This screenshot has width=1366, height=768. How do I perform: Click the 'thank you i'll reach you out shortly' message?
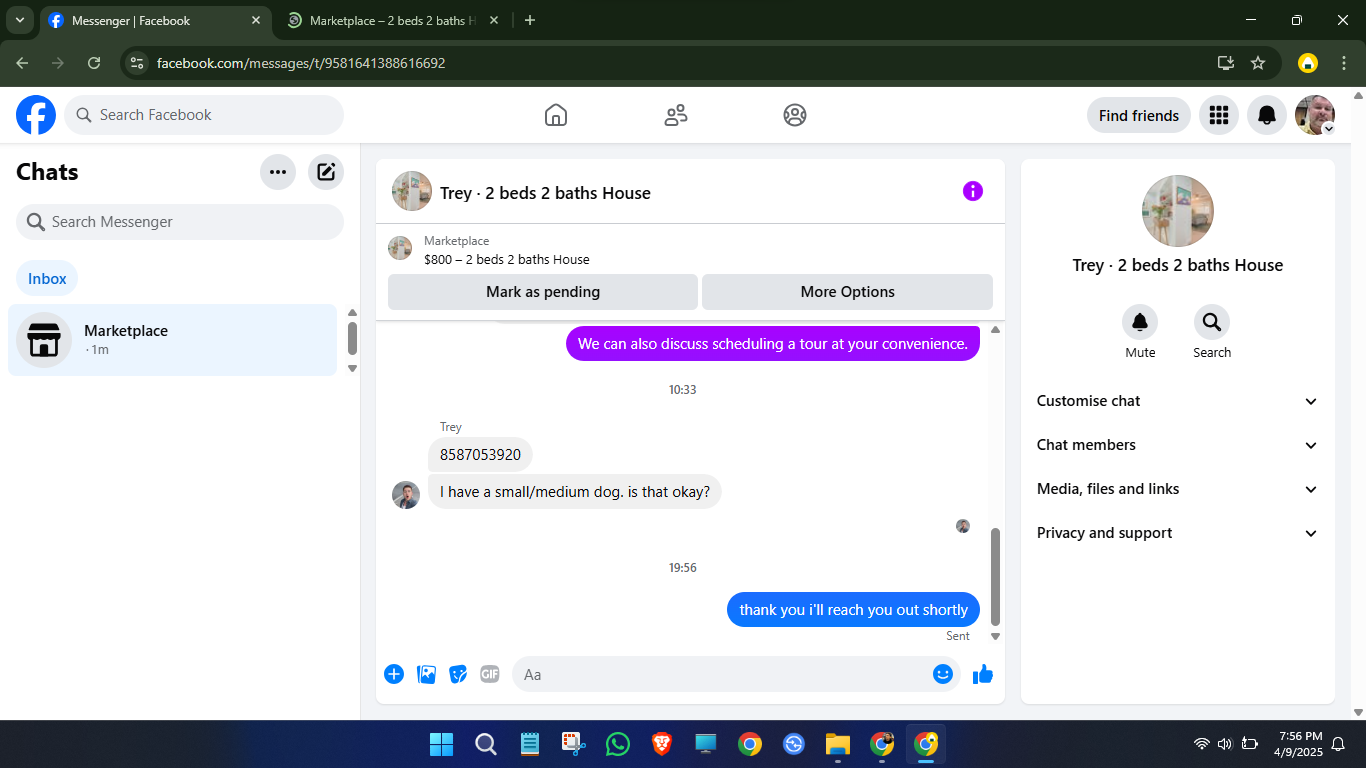[x=854, y=610]
